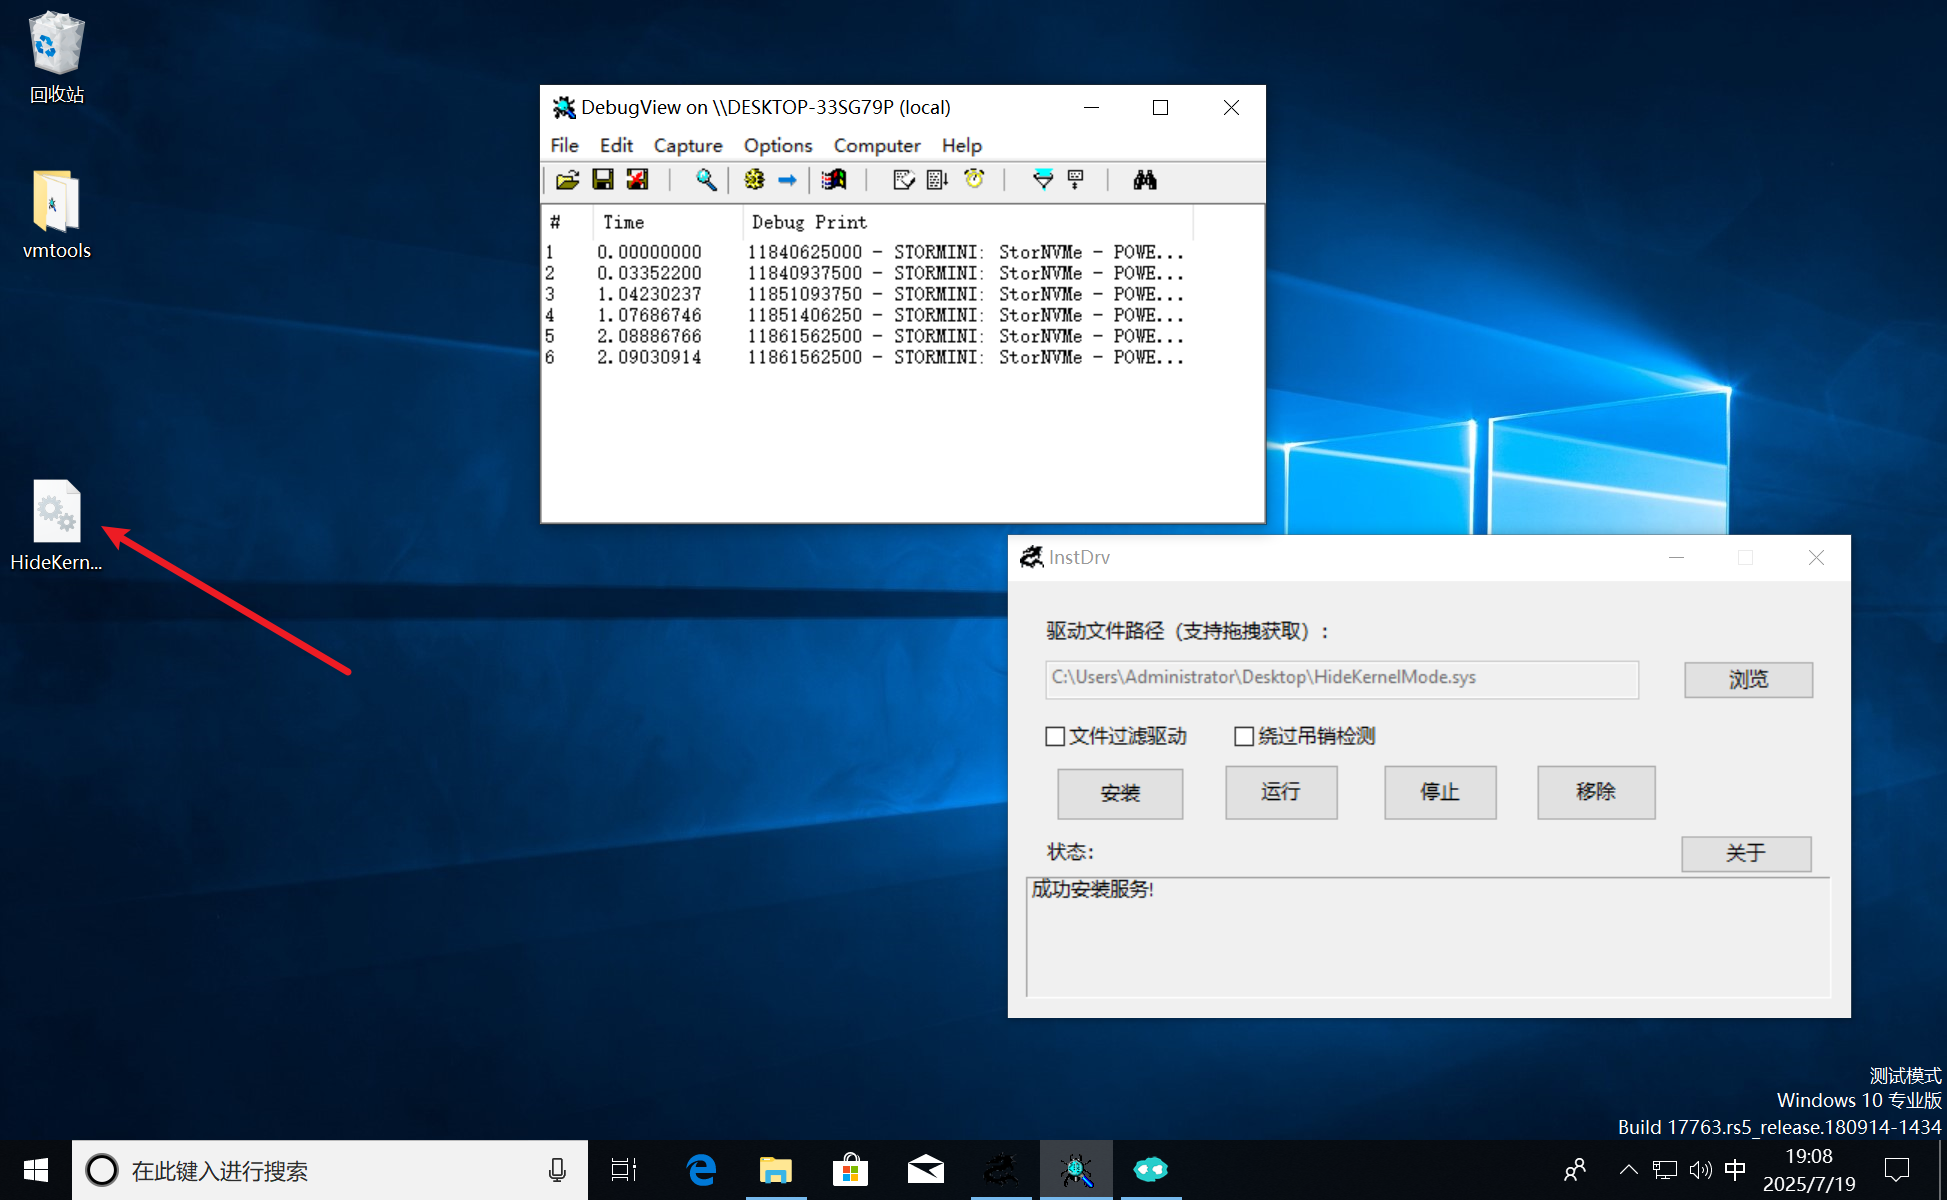This screenshot has height=1200, width=1947.
Task: Click the 停止 button
Action: (1439, 792)
